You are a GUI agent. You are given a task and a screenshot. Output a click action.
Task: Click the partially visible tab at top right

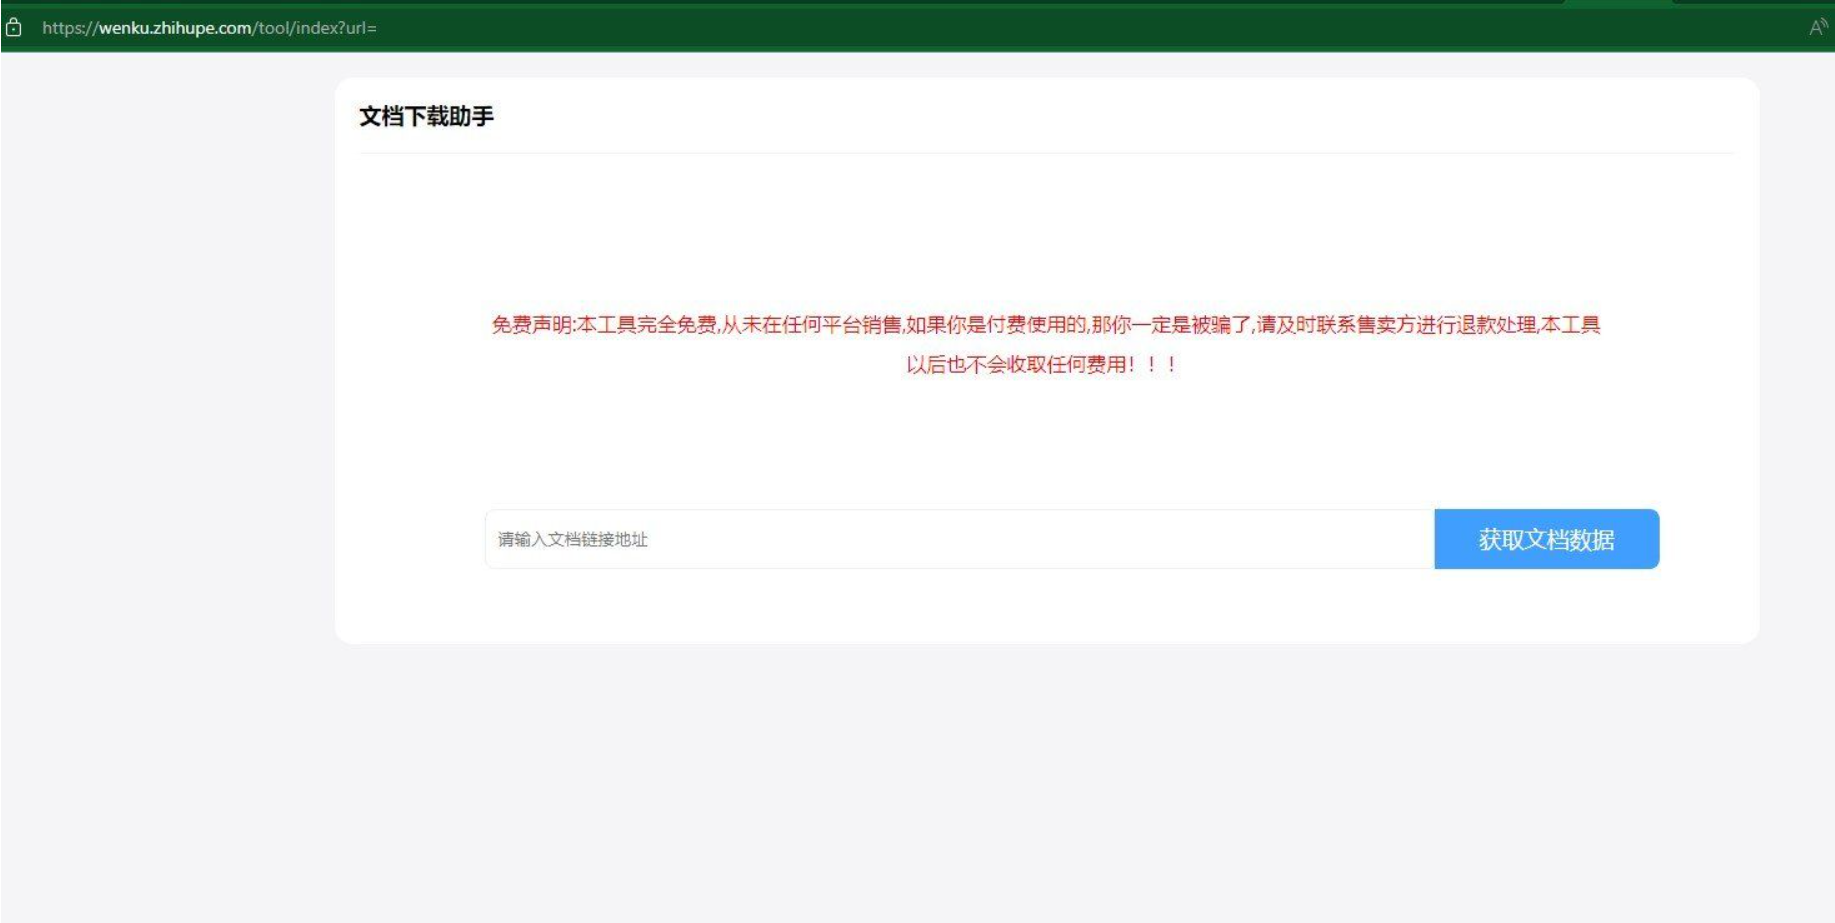(1620, 4)
